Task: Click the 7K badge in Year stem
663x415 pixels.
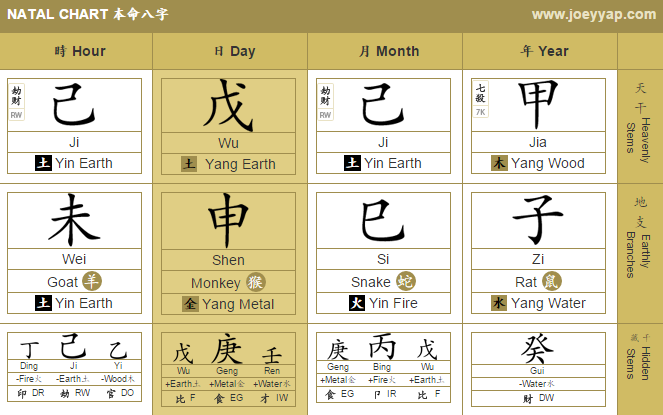Action: [x=480, y=112]
